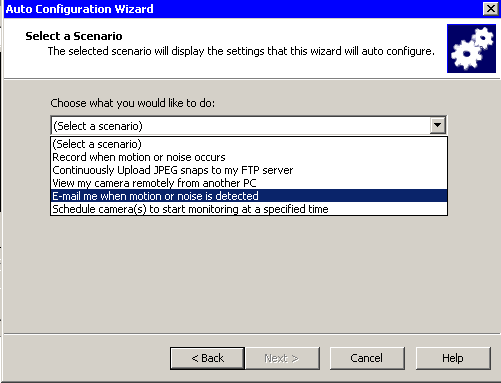501x383 pixels.
Task: Close the Auto Configuration Wizard window
Action: [x=491, y=8]
